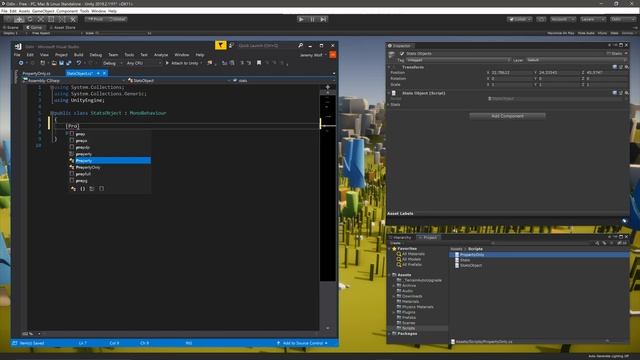Open the Assembly-CSharp project dropdown
This screenshot has width=640, height=360.
[74, 81]
